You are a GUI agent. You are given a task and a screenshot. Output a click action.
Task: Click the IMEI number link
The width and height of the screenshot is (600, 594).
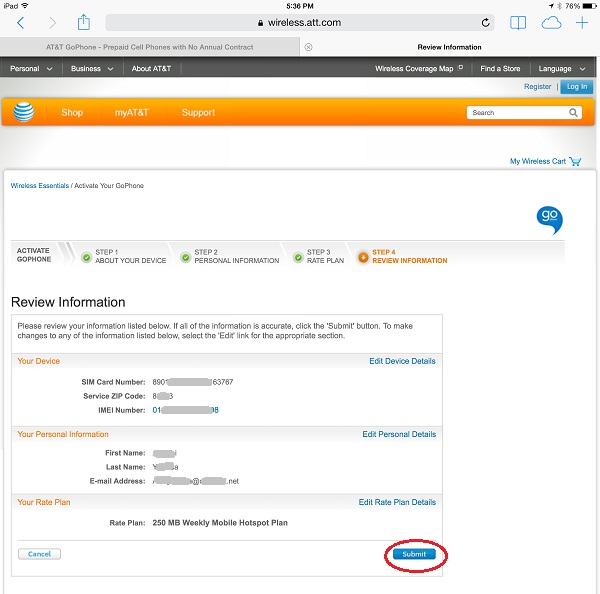coord(186,410)
